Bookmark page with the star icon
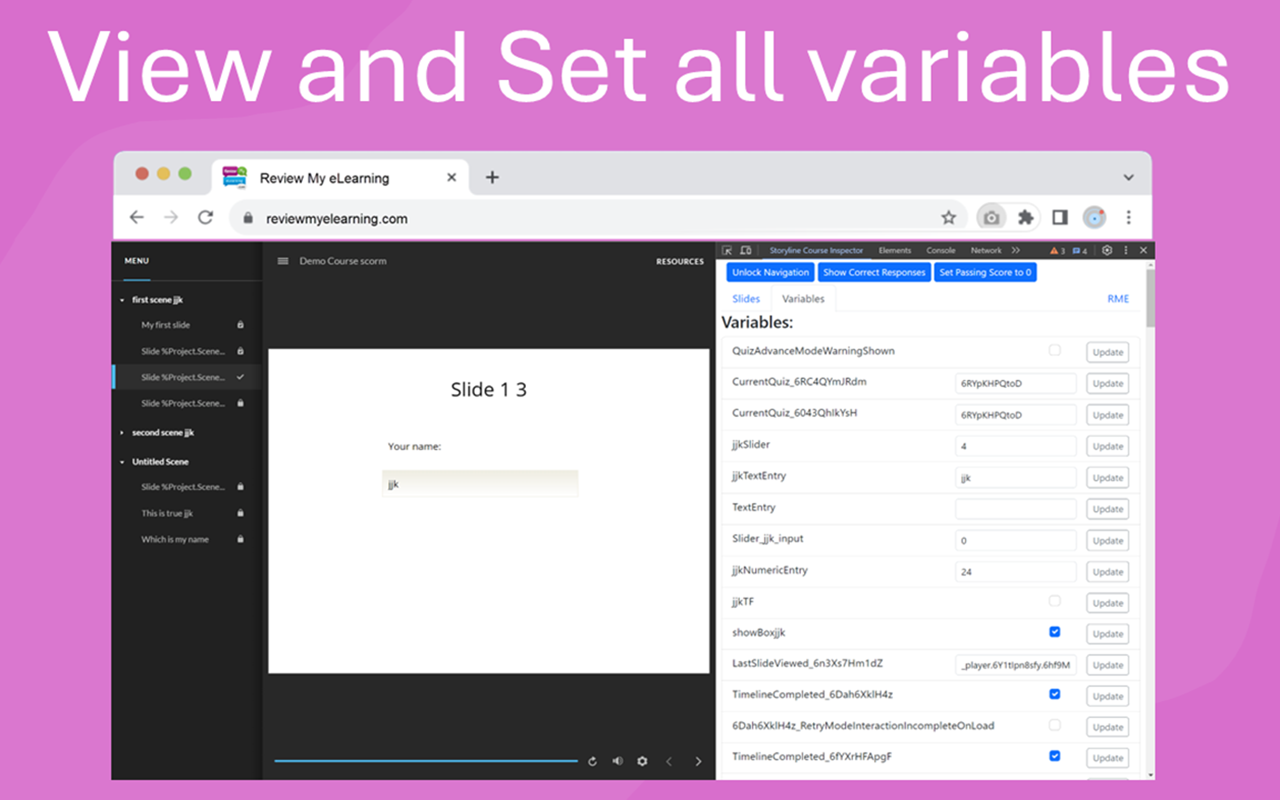Image resolution: width=1280 pixels, height=800 pixels. click(948, 218)
